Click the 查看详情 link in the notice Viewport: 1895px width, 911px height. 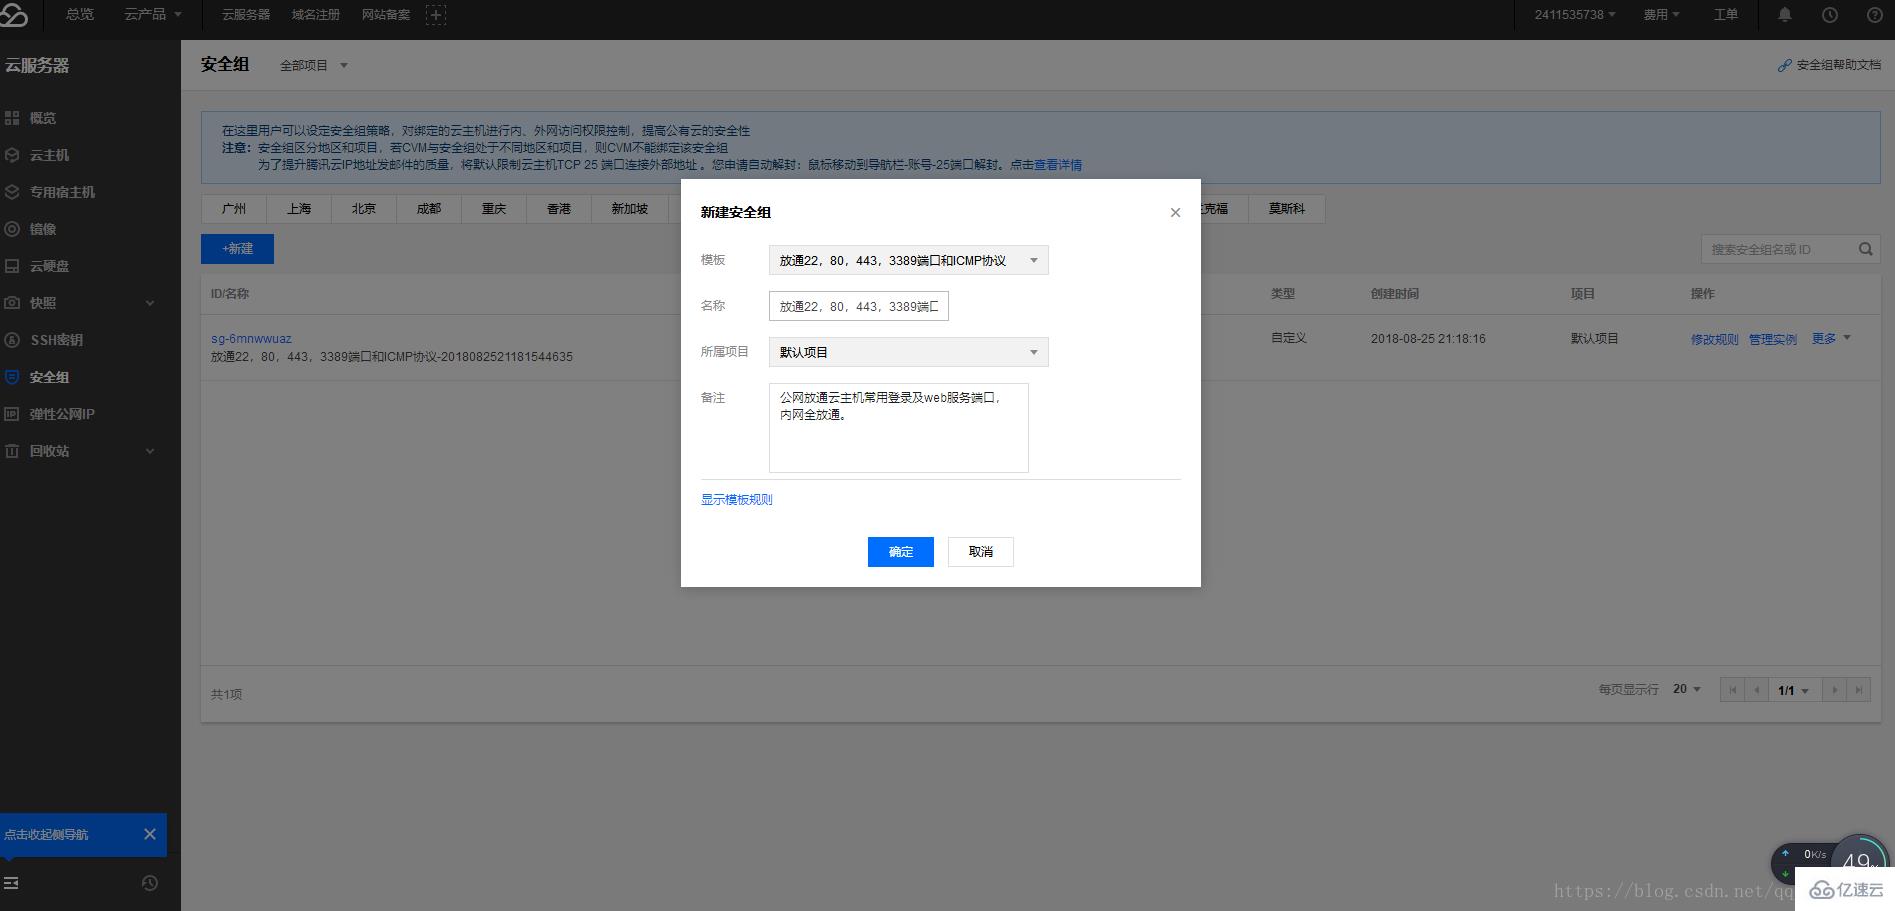click(x=1058, y=165)
